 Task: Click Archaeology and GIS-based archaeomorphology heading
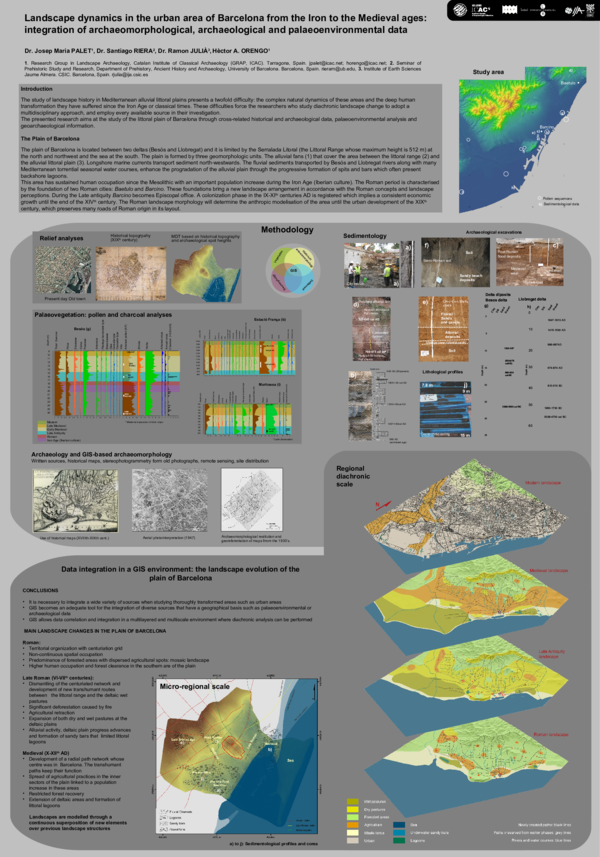point(101,454)
